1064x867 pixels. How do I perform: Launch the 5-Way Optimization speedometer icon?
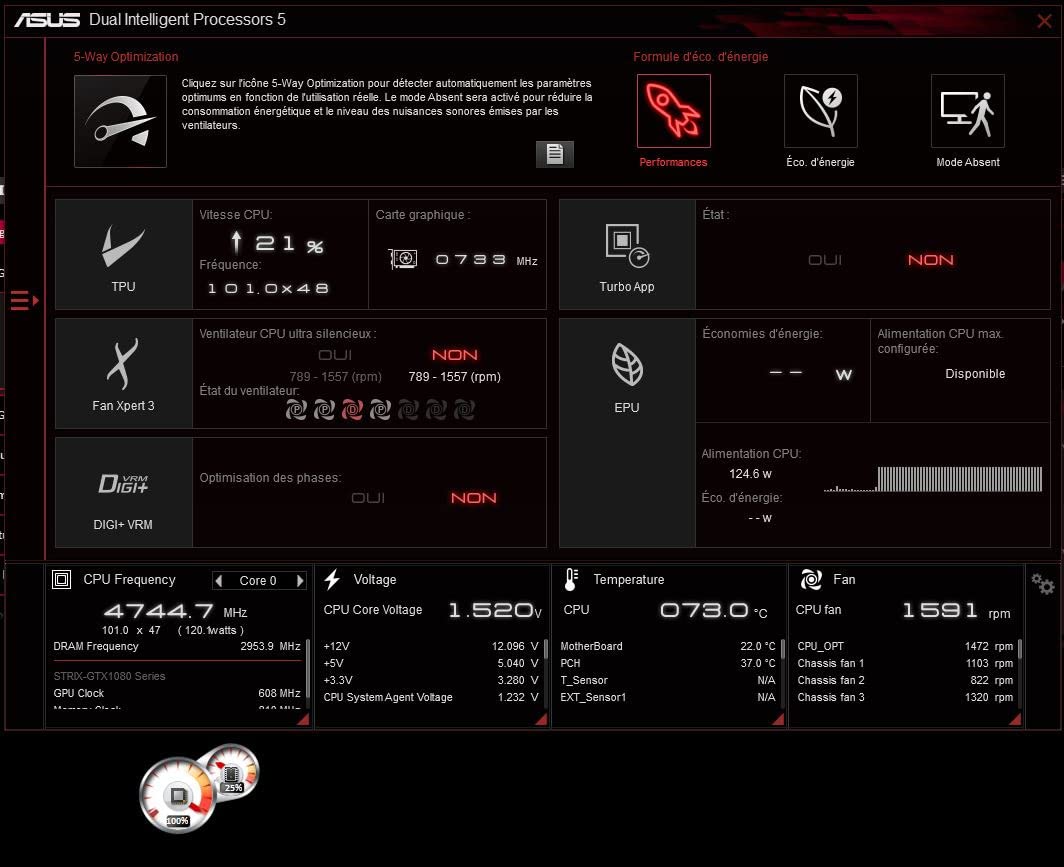[120, 121]
